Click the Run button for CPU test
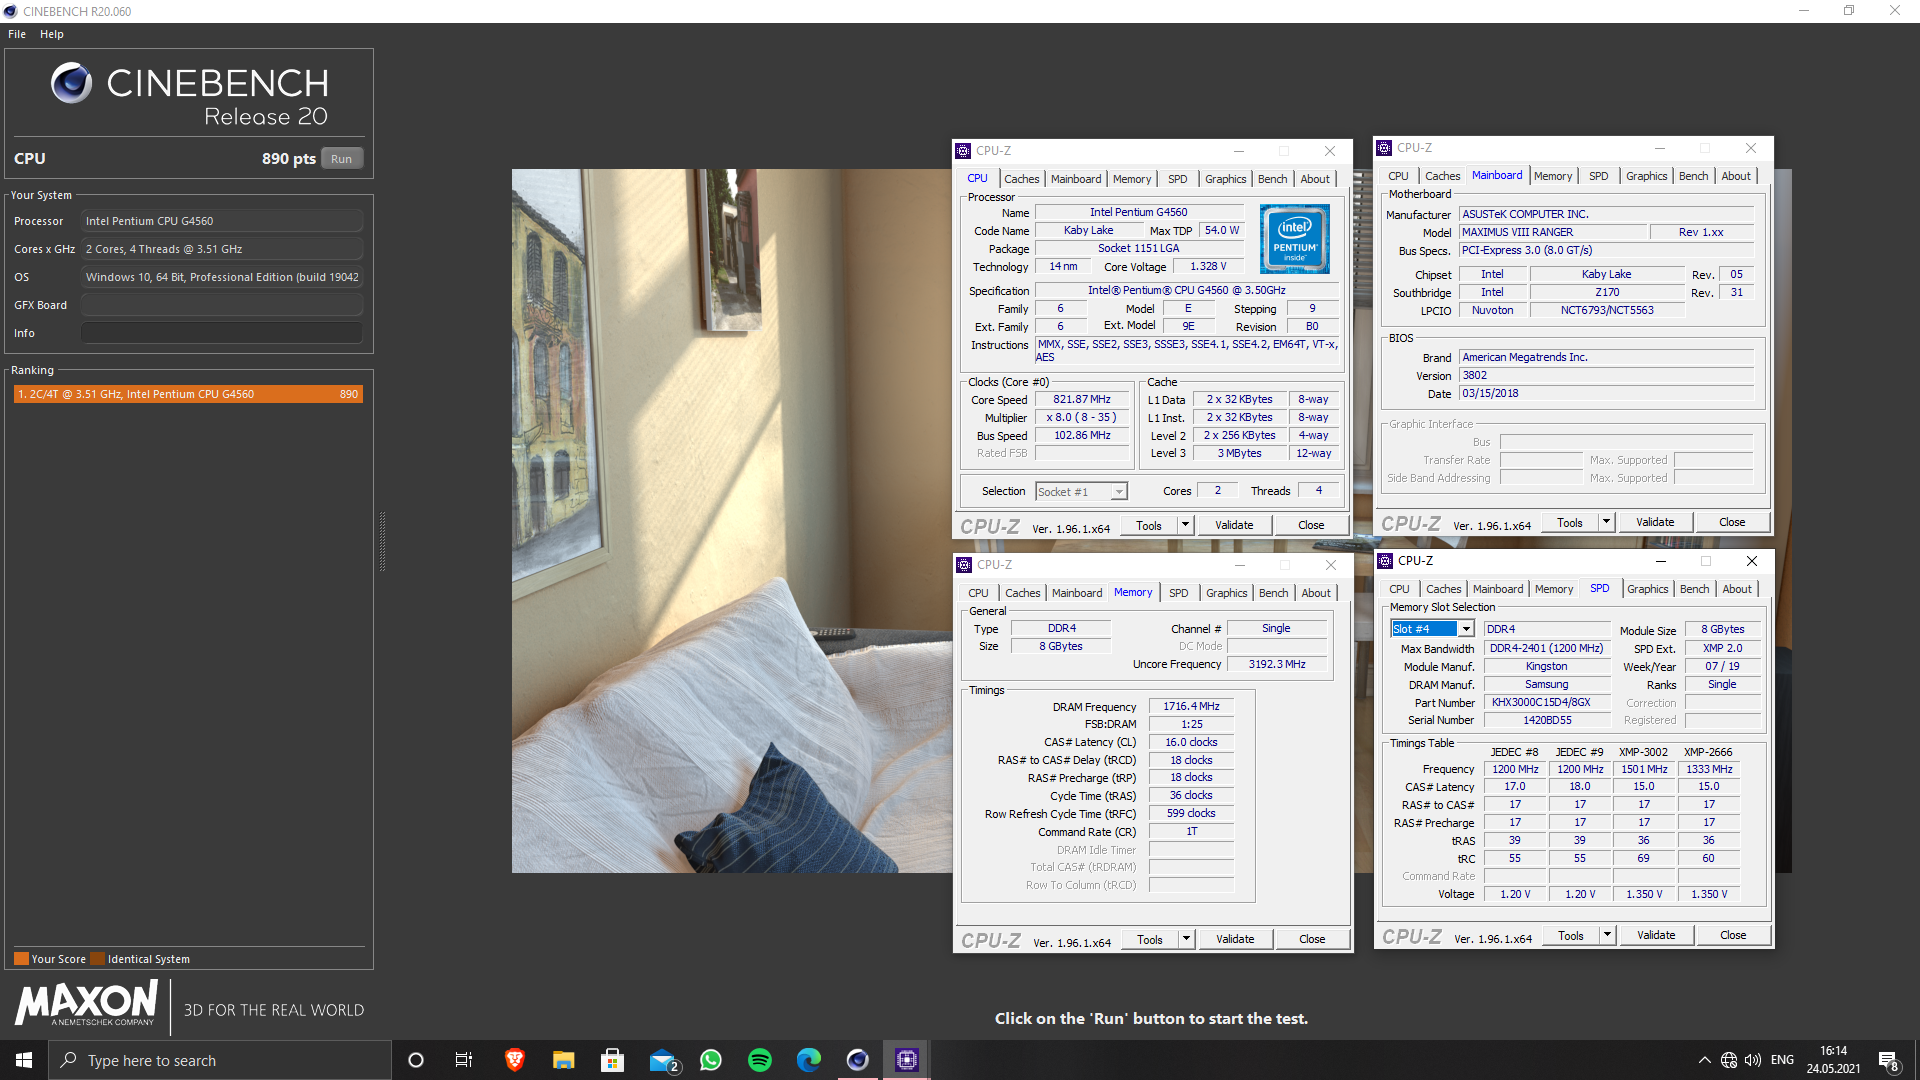This screenshot has height=1080, width=1920. 342,159
